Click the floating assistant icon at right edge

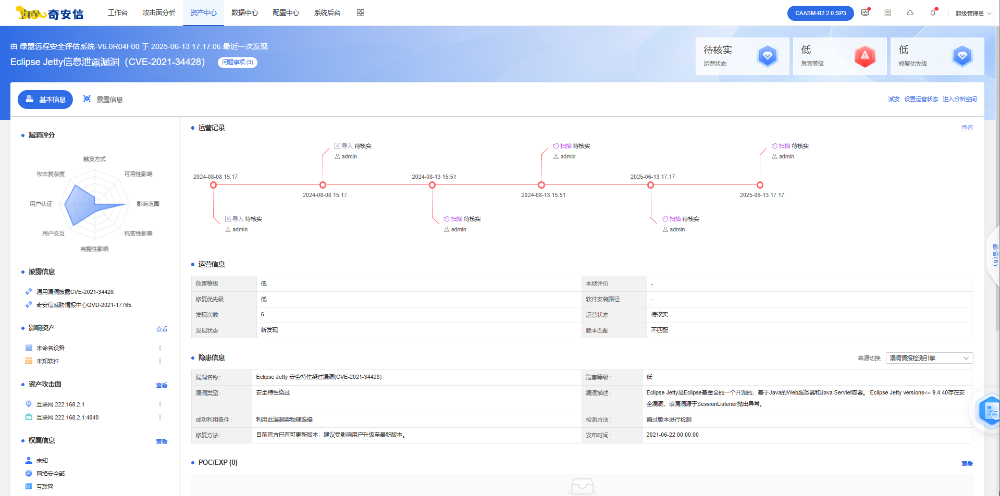989,411
